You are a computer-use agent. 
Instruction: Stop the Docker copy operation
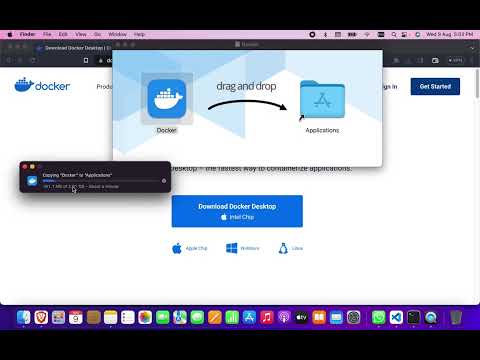[164, 181]
